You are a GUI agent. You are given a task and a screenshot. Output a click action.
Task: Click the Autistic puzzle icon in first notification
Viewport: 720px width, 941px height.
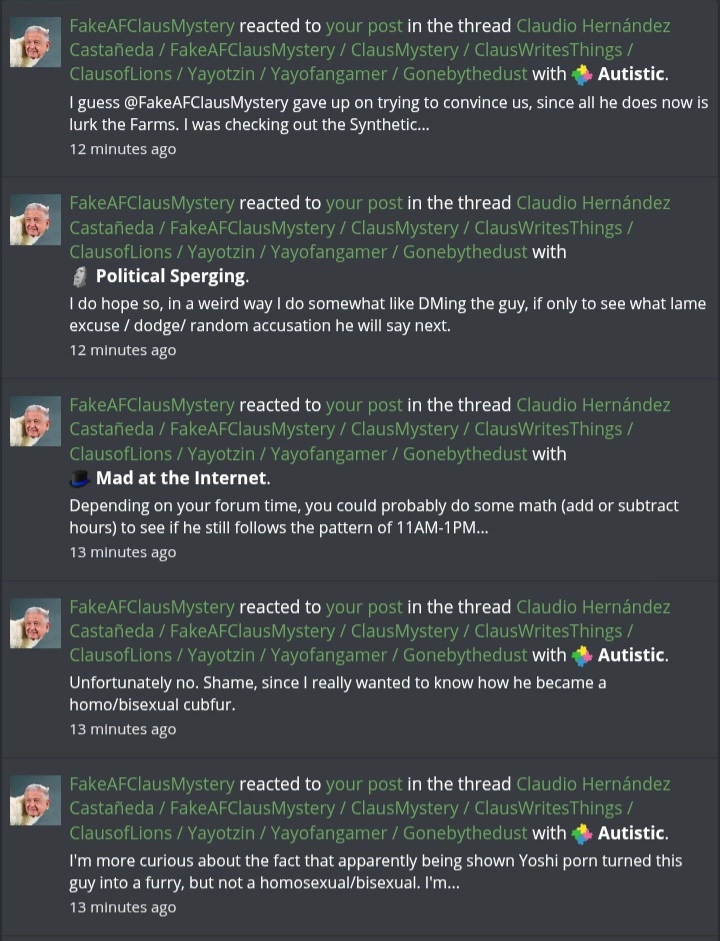(x=581, y=75)
